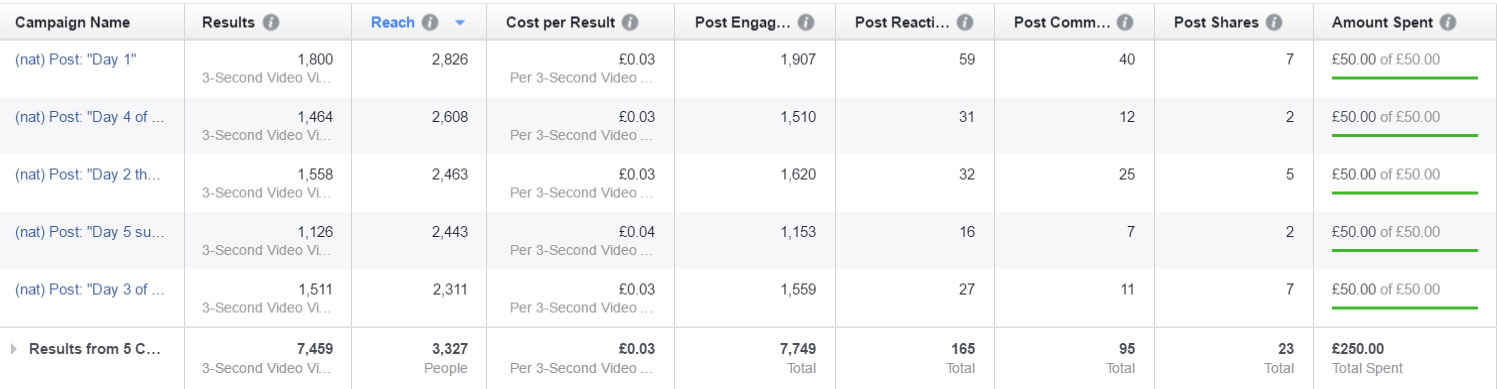Expand the Results from 5 Campaigns row
Image resolution: width=1497 pixels, height=389 pixels.
(x=14, y=349)
